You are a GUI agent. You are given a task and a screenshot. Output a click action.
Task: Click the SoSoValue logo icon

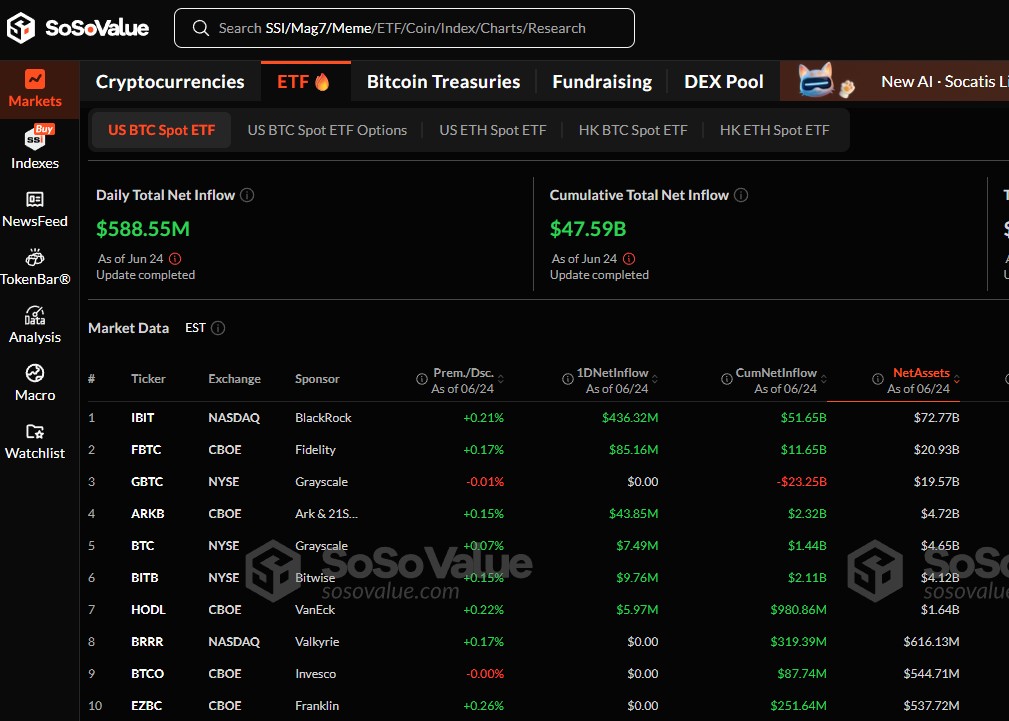coord(21,28)
